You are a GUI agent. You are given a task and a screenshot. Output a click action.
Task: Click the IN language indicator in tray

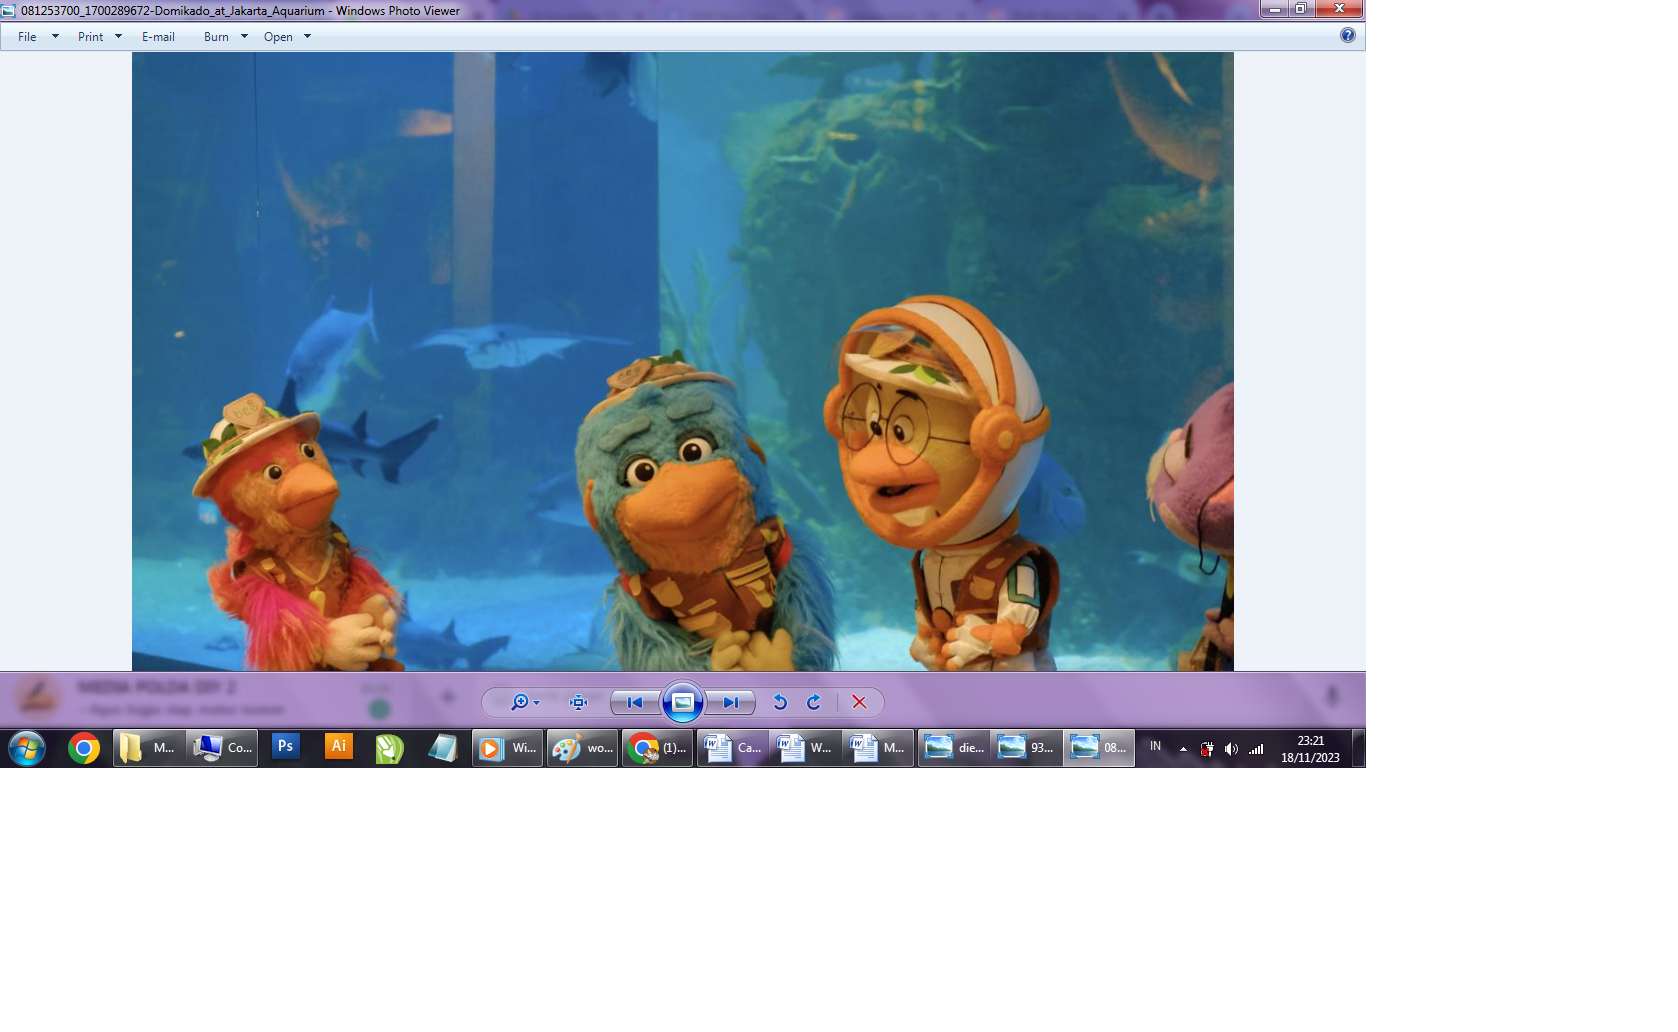[x=1156, y=747]
